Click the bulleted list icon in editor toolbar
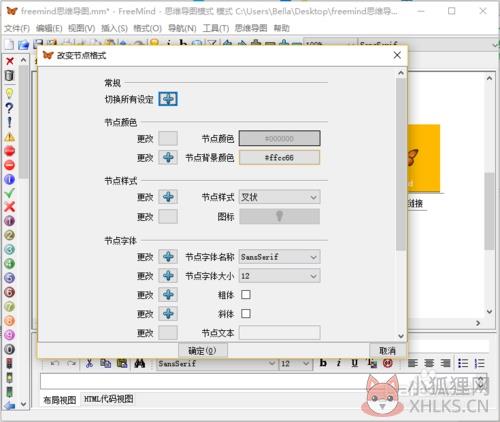 [x=463, y=363]
